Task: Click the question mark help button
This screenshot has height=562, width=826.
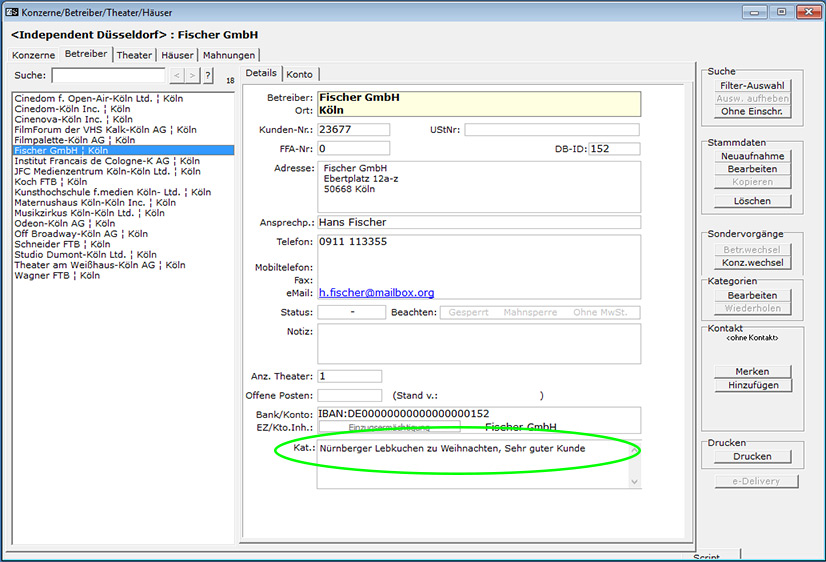Action: [x=208, y=76]
